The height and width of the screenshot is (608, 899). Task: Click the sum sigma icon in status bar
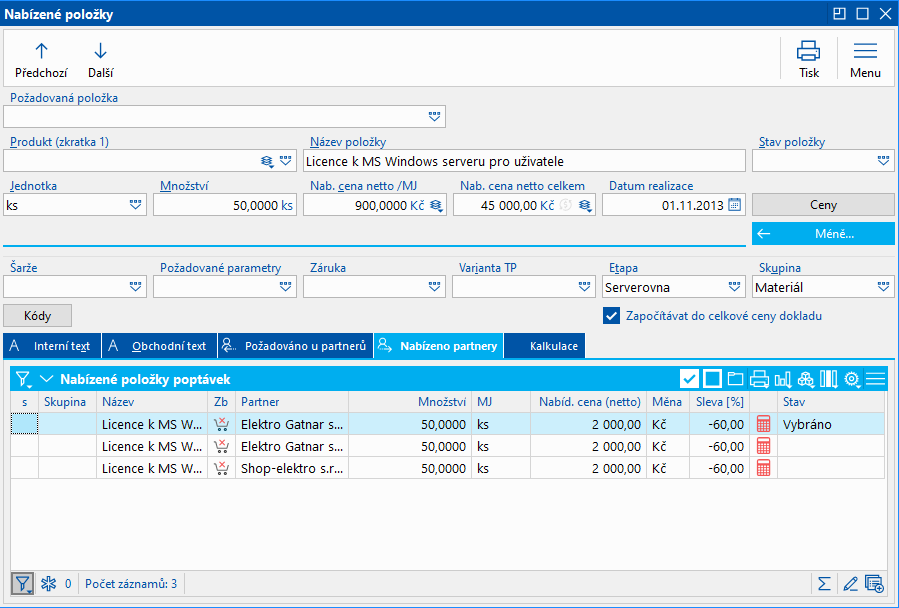pos(824,583)
